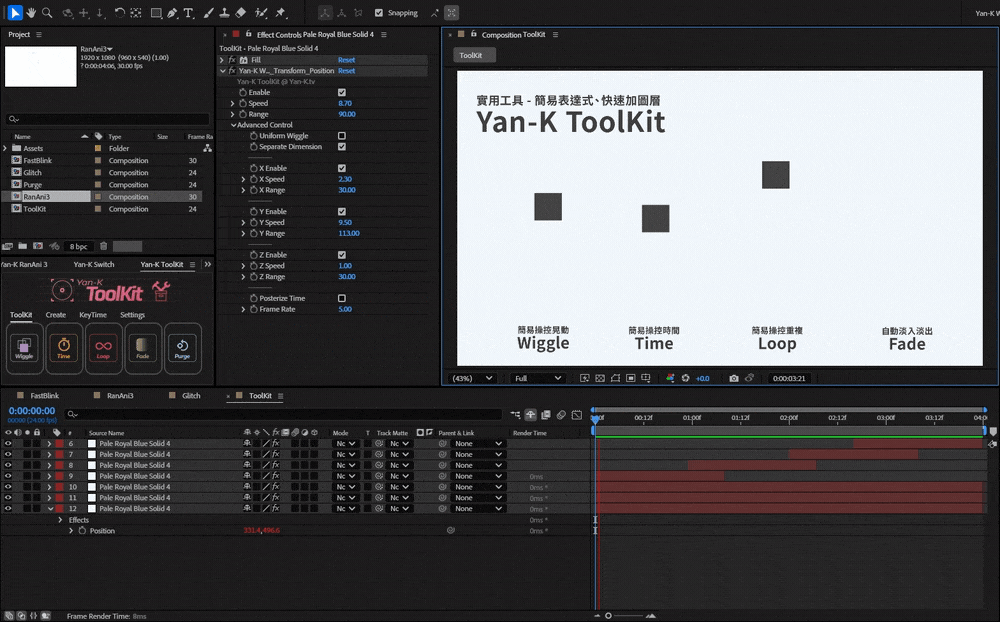Image resolution: width=1000 pixels, height=622 pixels.
Task: Open the Create tab in ToolKit panel
Action: 55,315
